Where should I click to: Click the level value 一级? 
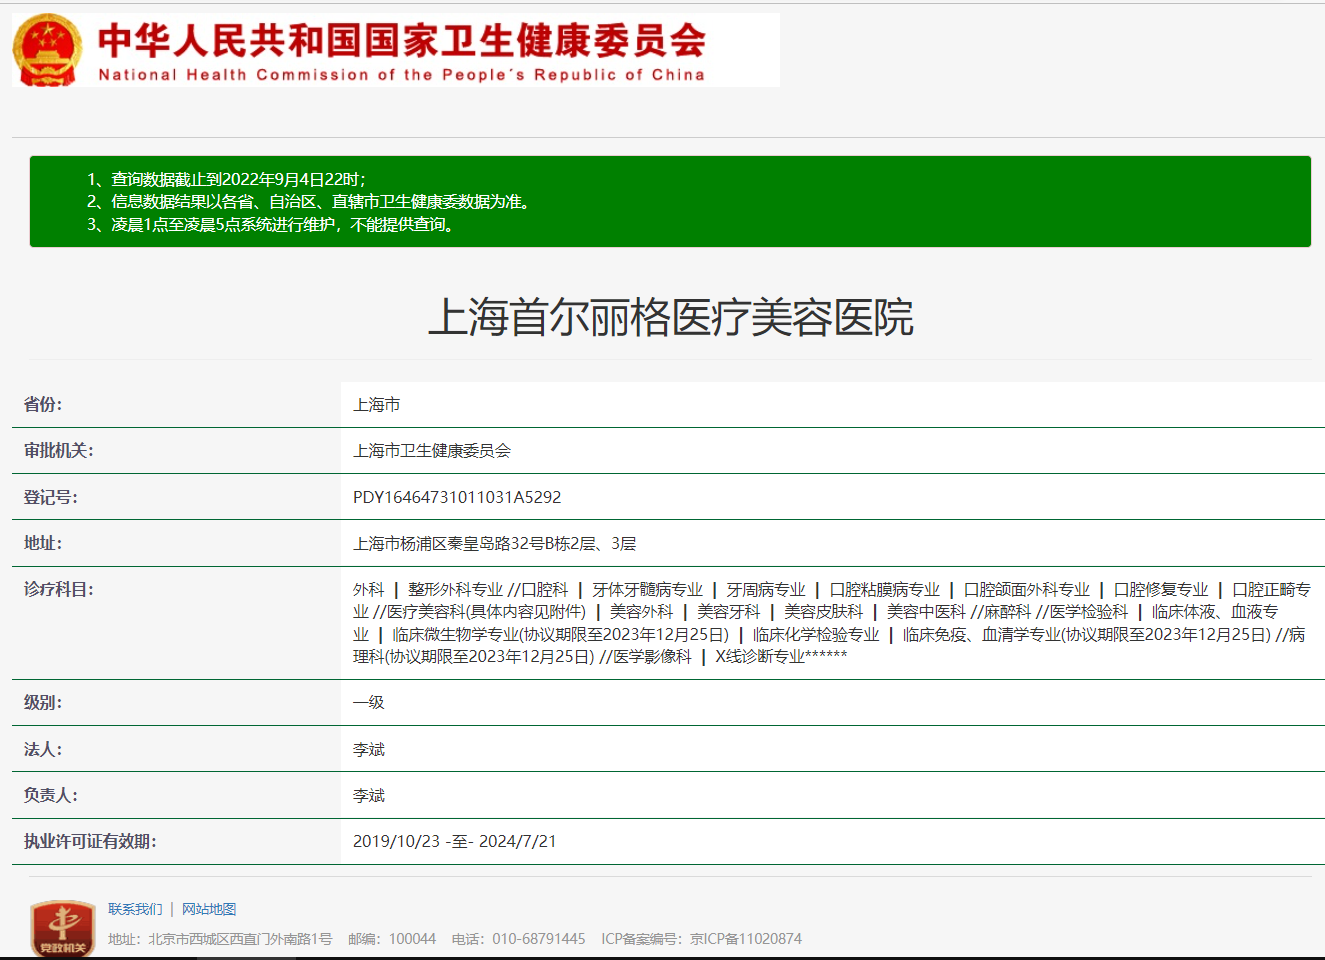pyautogui.click(x=369, y=703)
